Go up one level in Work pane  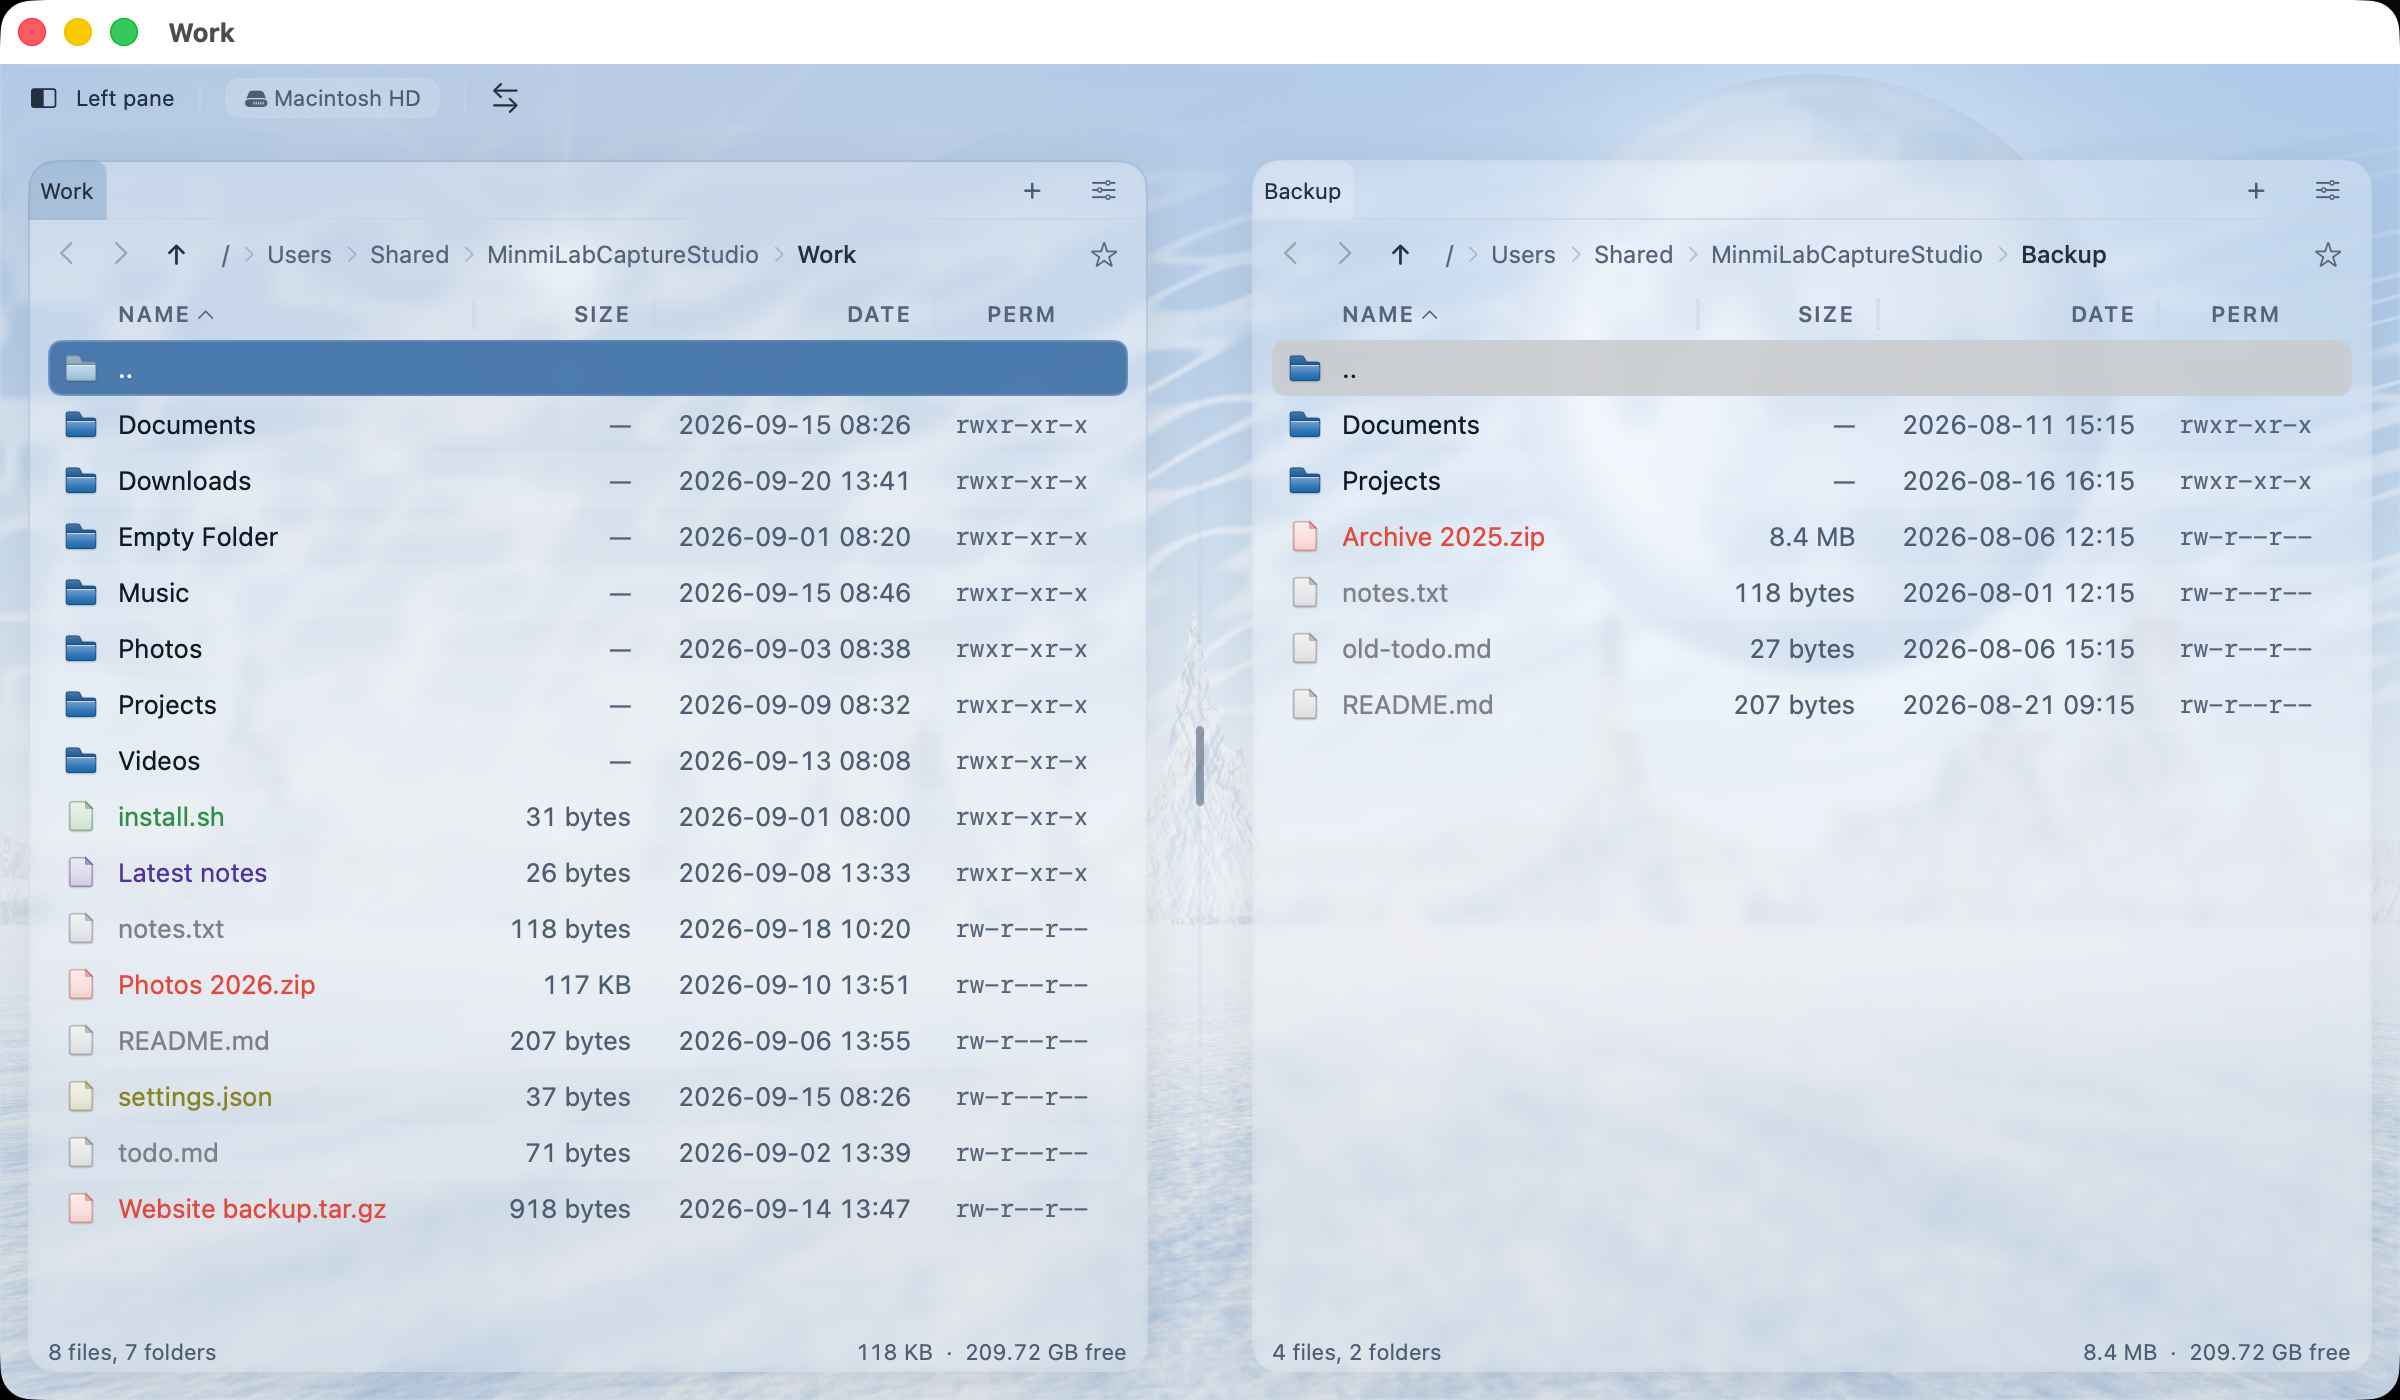(x=176, y=254)
